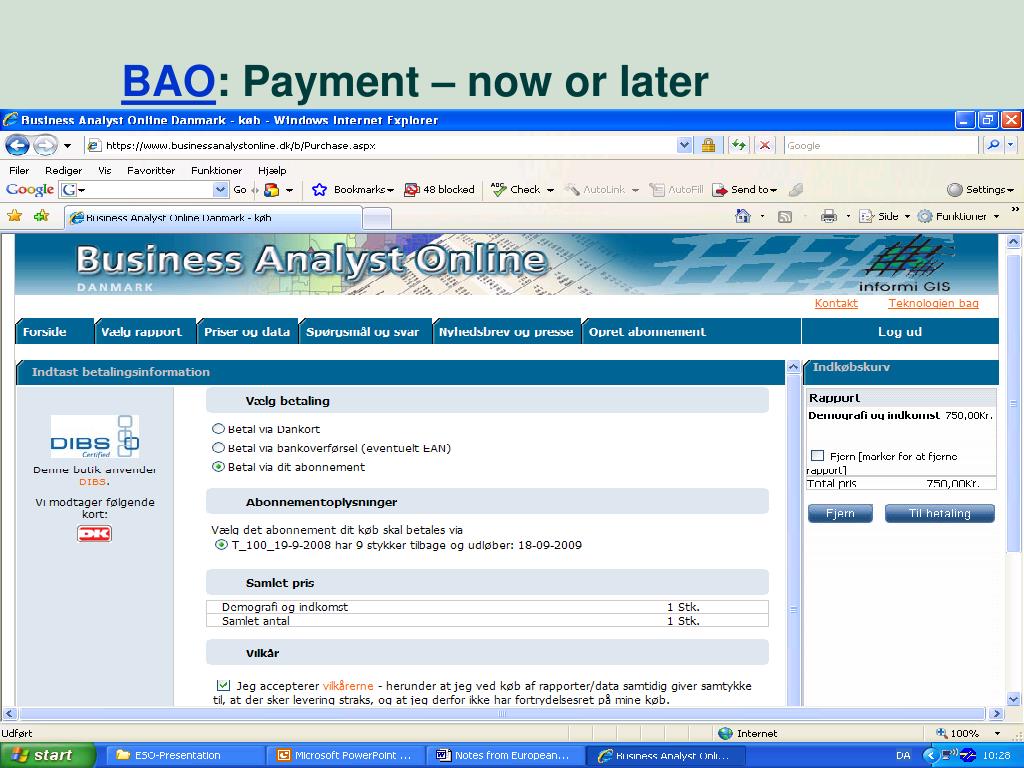
Task: Click the browser Back arrow button
Action: (x=17, y=145)
